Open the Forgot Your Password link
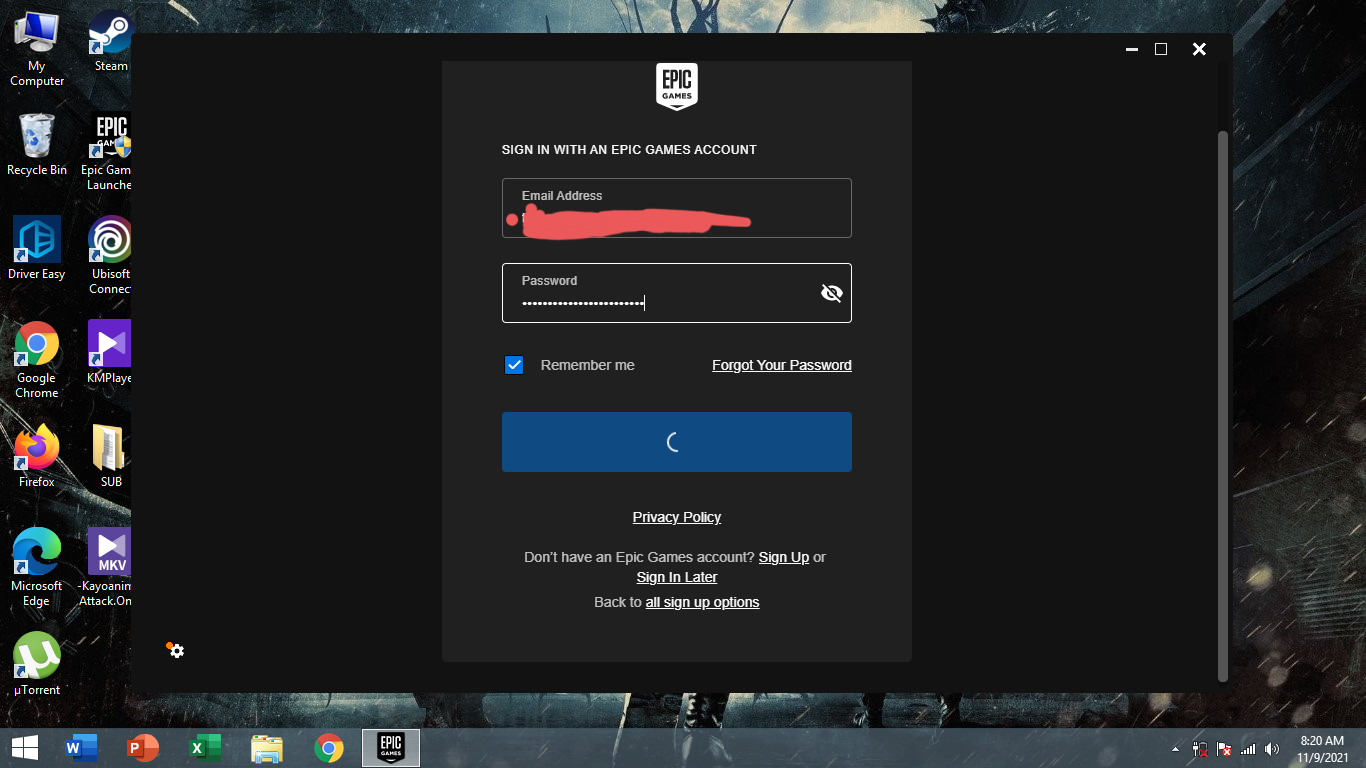Image resolution: width=1366 pixels, height=768 pixels. coord(782,365)
